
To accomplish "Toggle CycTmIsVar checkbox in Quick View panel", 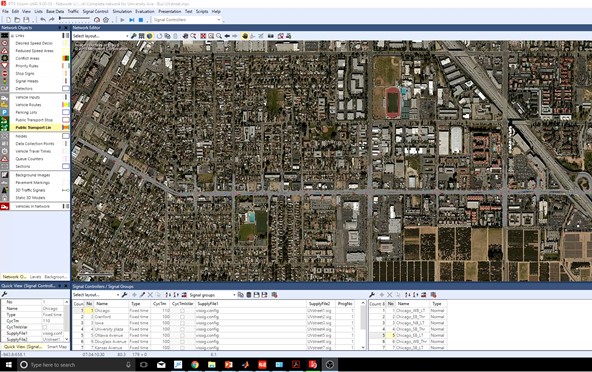I will 45,327.
